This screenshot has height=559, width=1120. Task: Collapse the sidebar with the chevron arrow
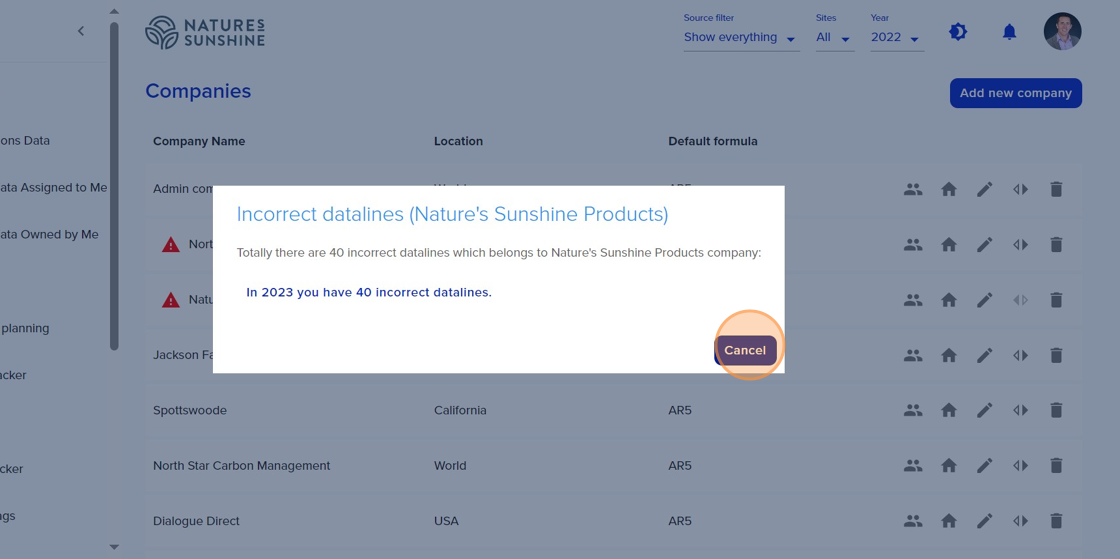pos(81,31)
